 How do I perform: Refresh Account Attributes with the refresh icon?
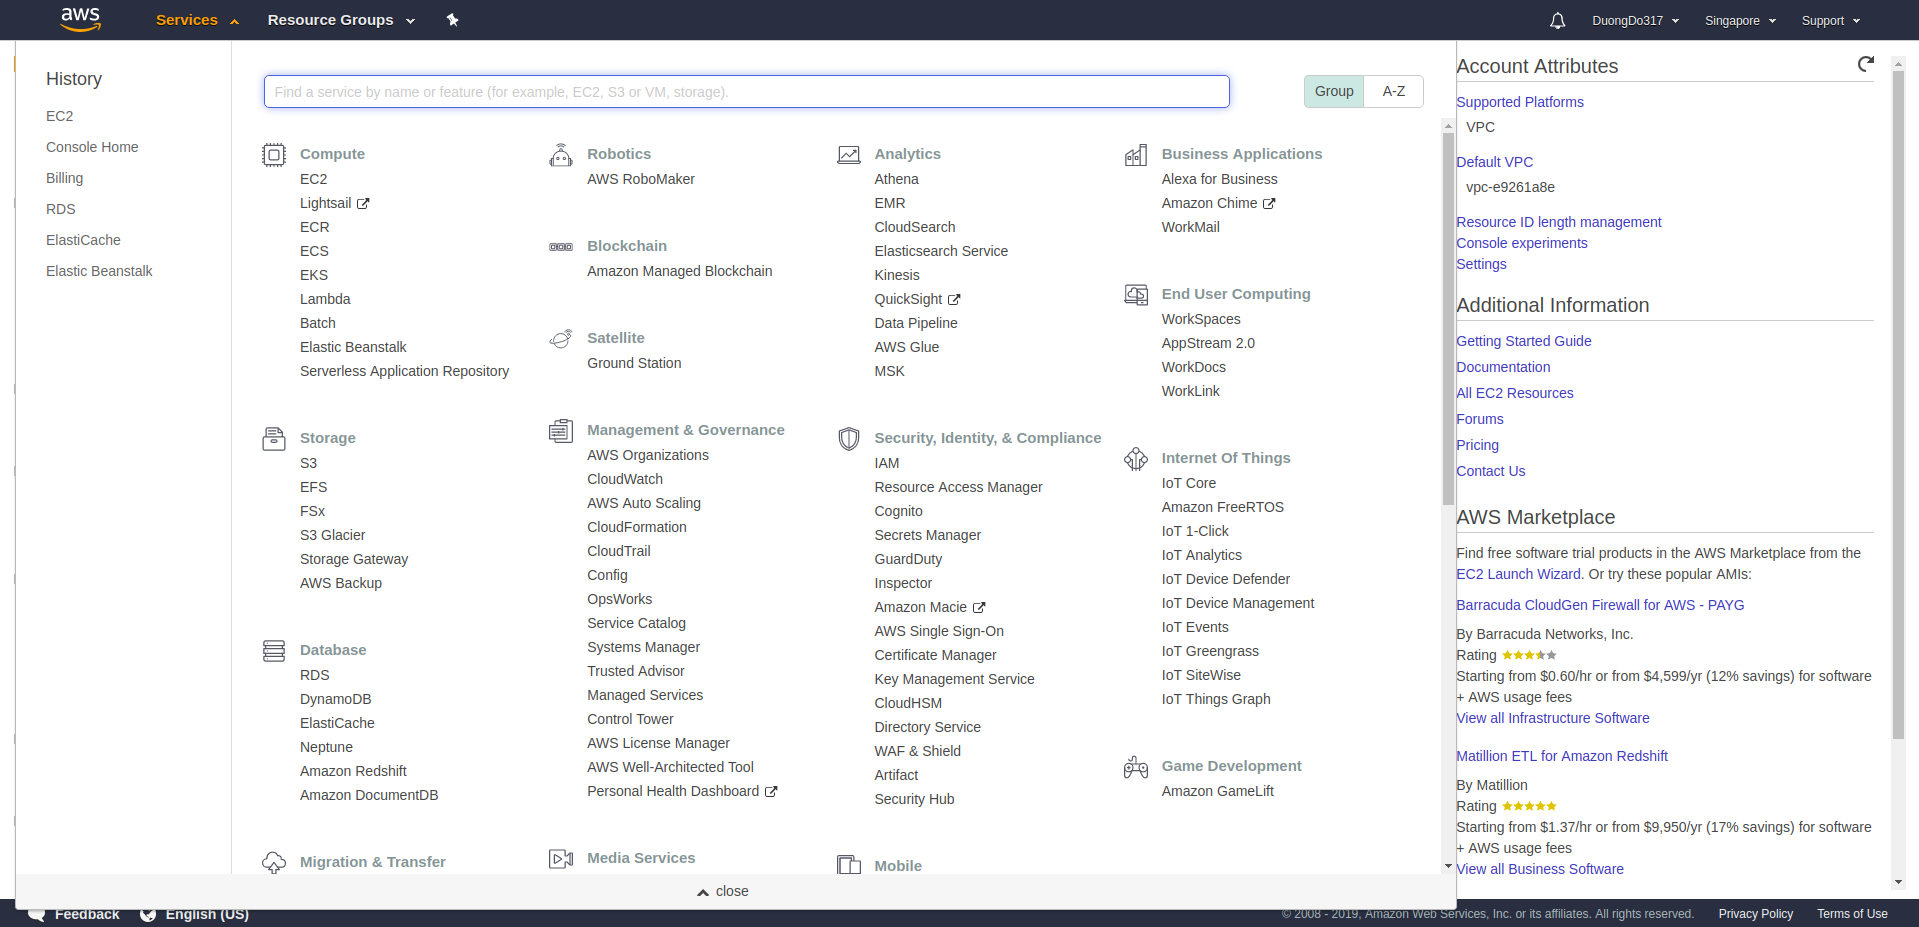(1865, 64)
